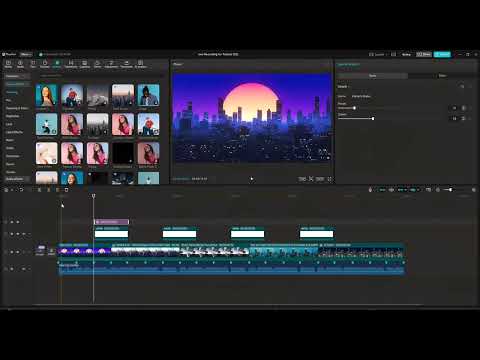Select the first-row effect with man in beanie
Viewport: 480px width, 360px height.
[149, 95]
